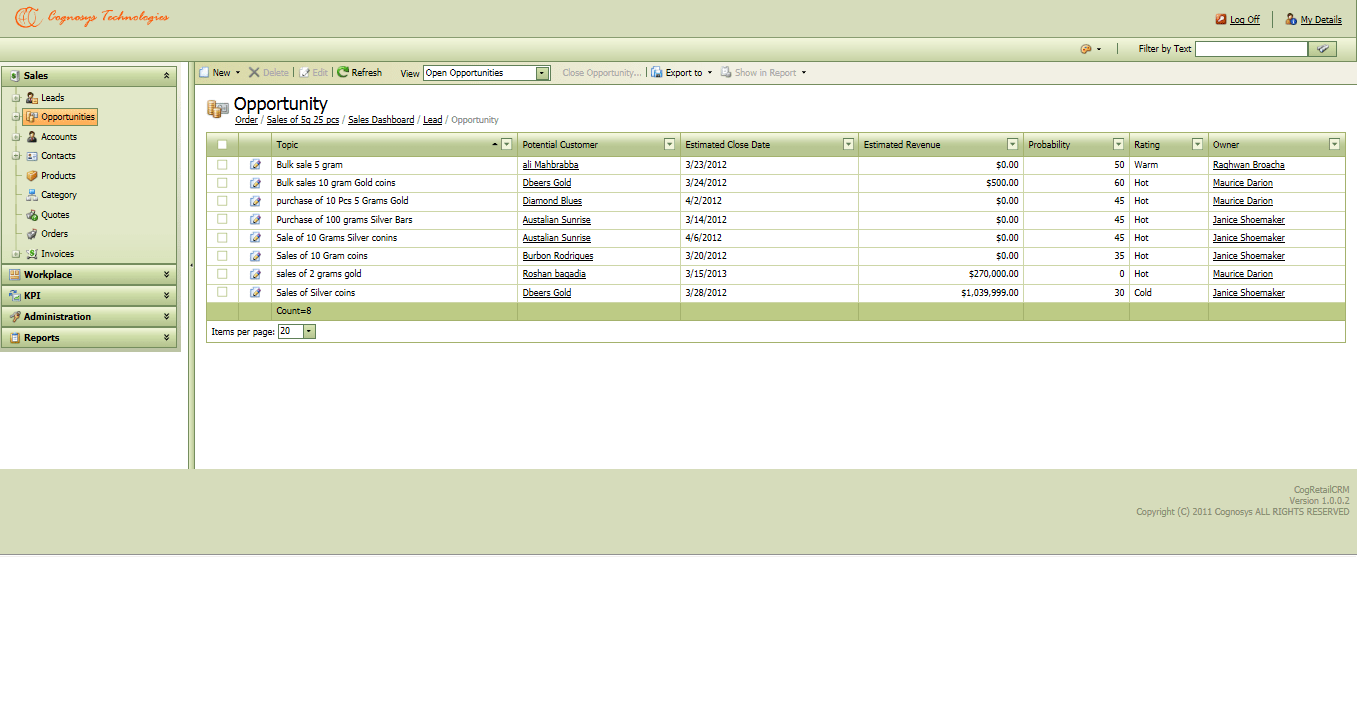Expand the Reports panel in sidebar

click(x=89, y=338)
